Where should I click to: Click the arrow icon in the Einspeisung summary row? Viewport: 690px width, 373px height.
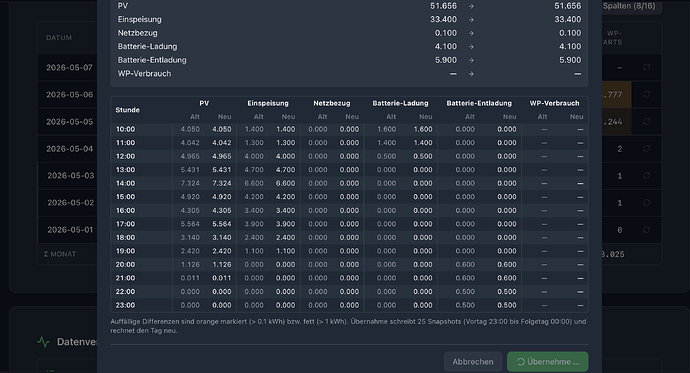click(x=471, y=20)
